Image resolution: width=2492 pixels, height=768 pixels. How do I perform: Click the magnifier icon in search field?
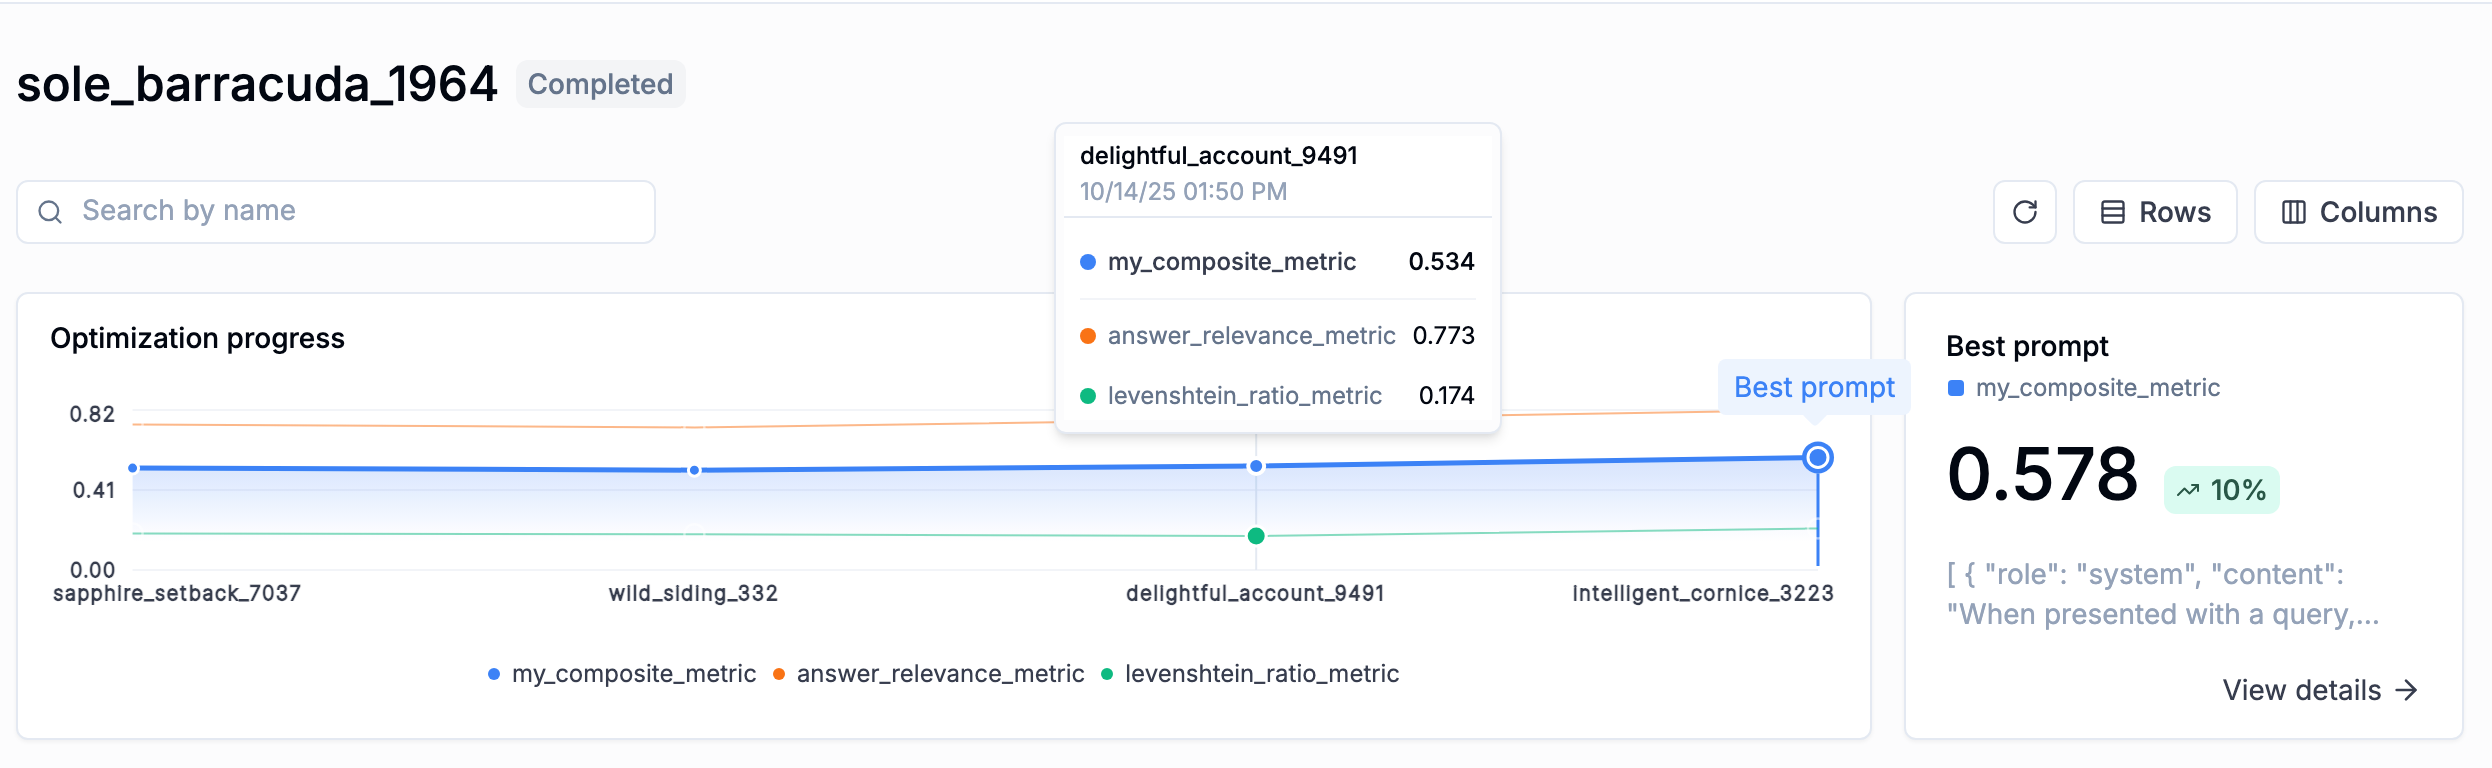(x=50, y=212)
